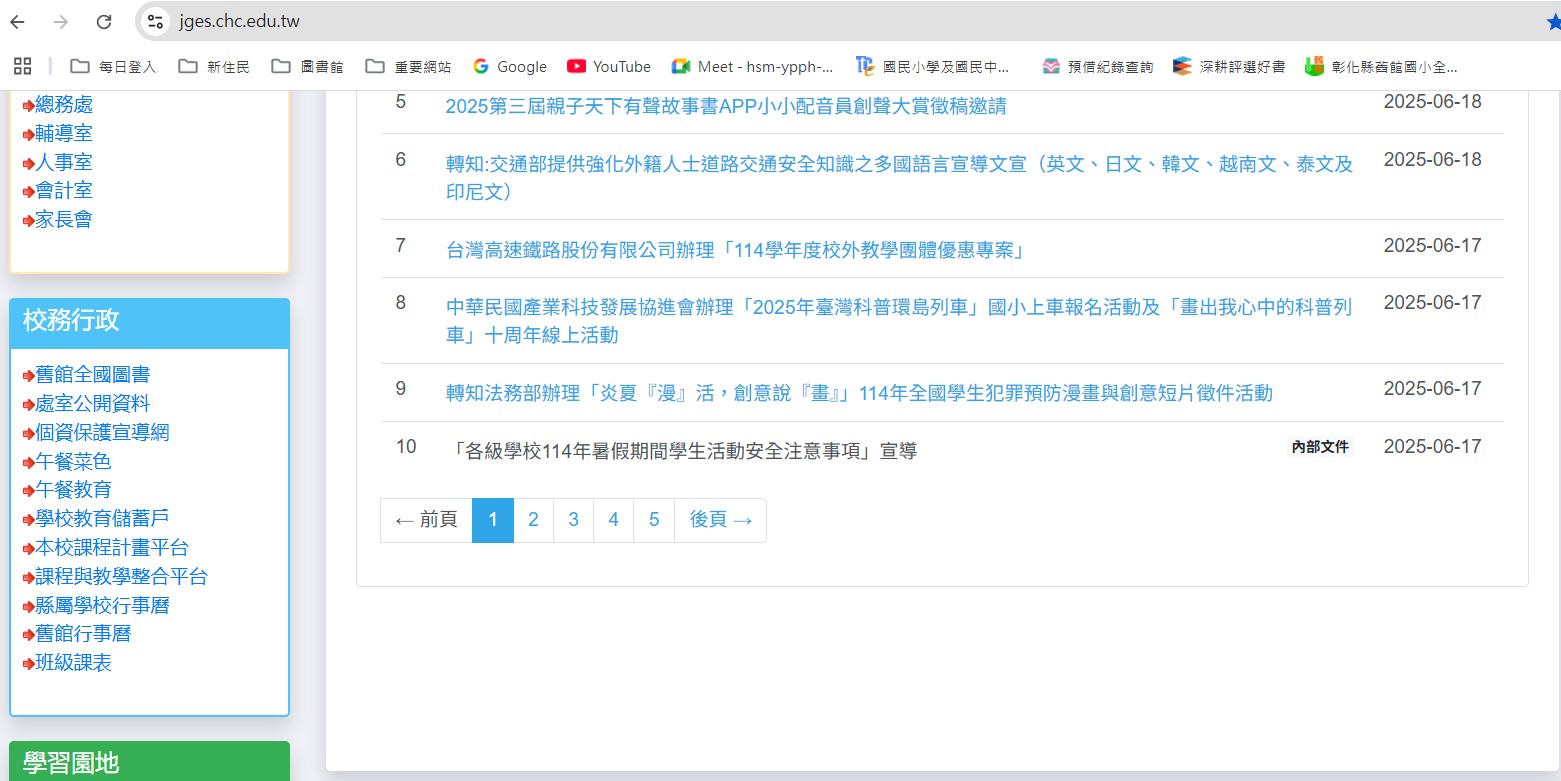The width and height of the screenshot is (1561, 781).
Task: Open the Google bookmark
Action: [510, 66]
